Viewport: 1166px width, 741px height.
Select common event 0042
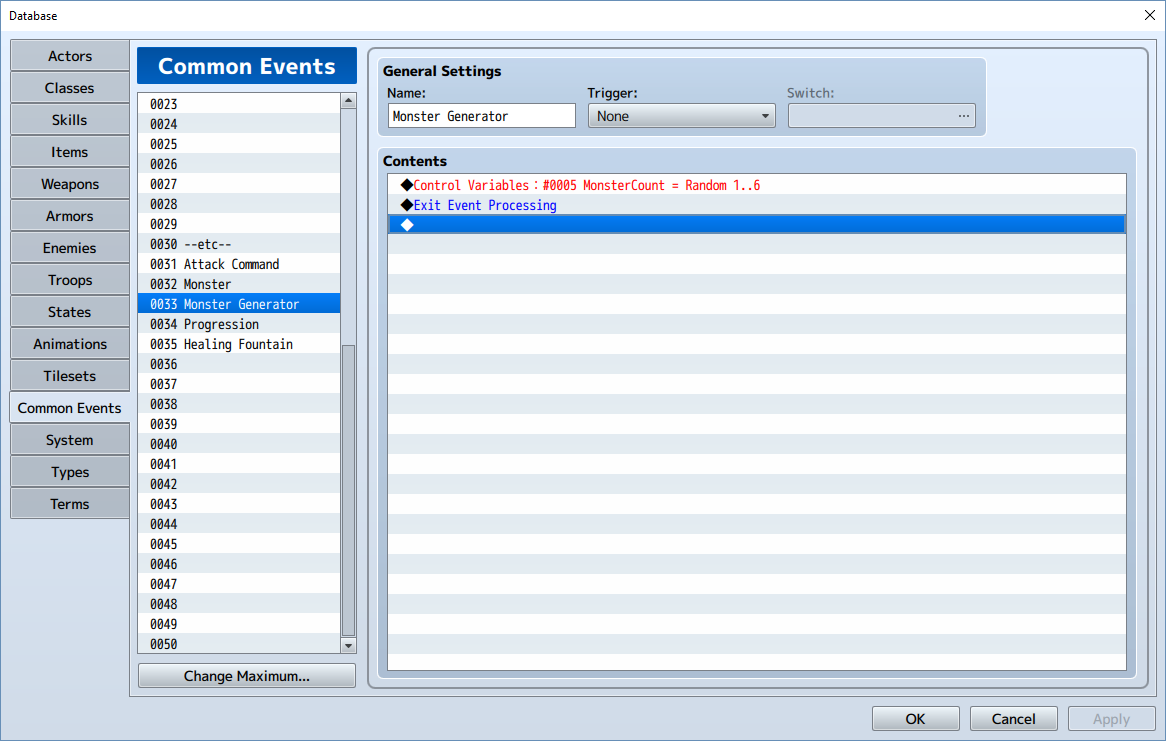[x=239, y=484]
